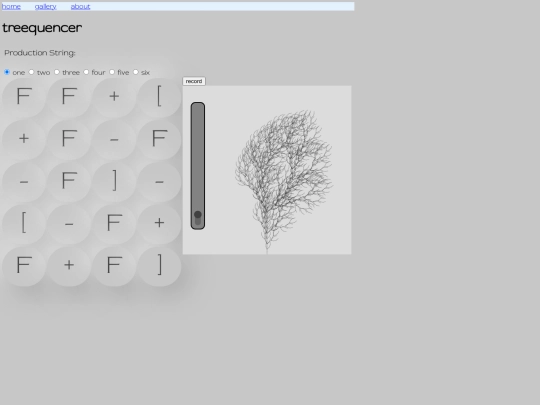
Task: Select the 'five' radio option
Action: 112,72
